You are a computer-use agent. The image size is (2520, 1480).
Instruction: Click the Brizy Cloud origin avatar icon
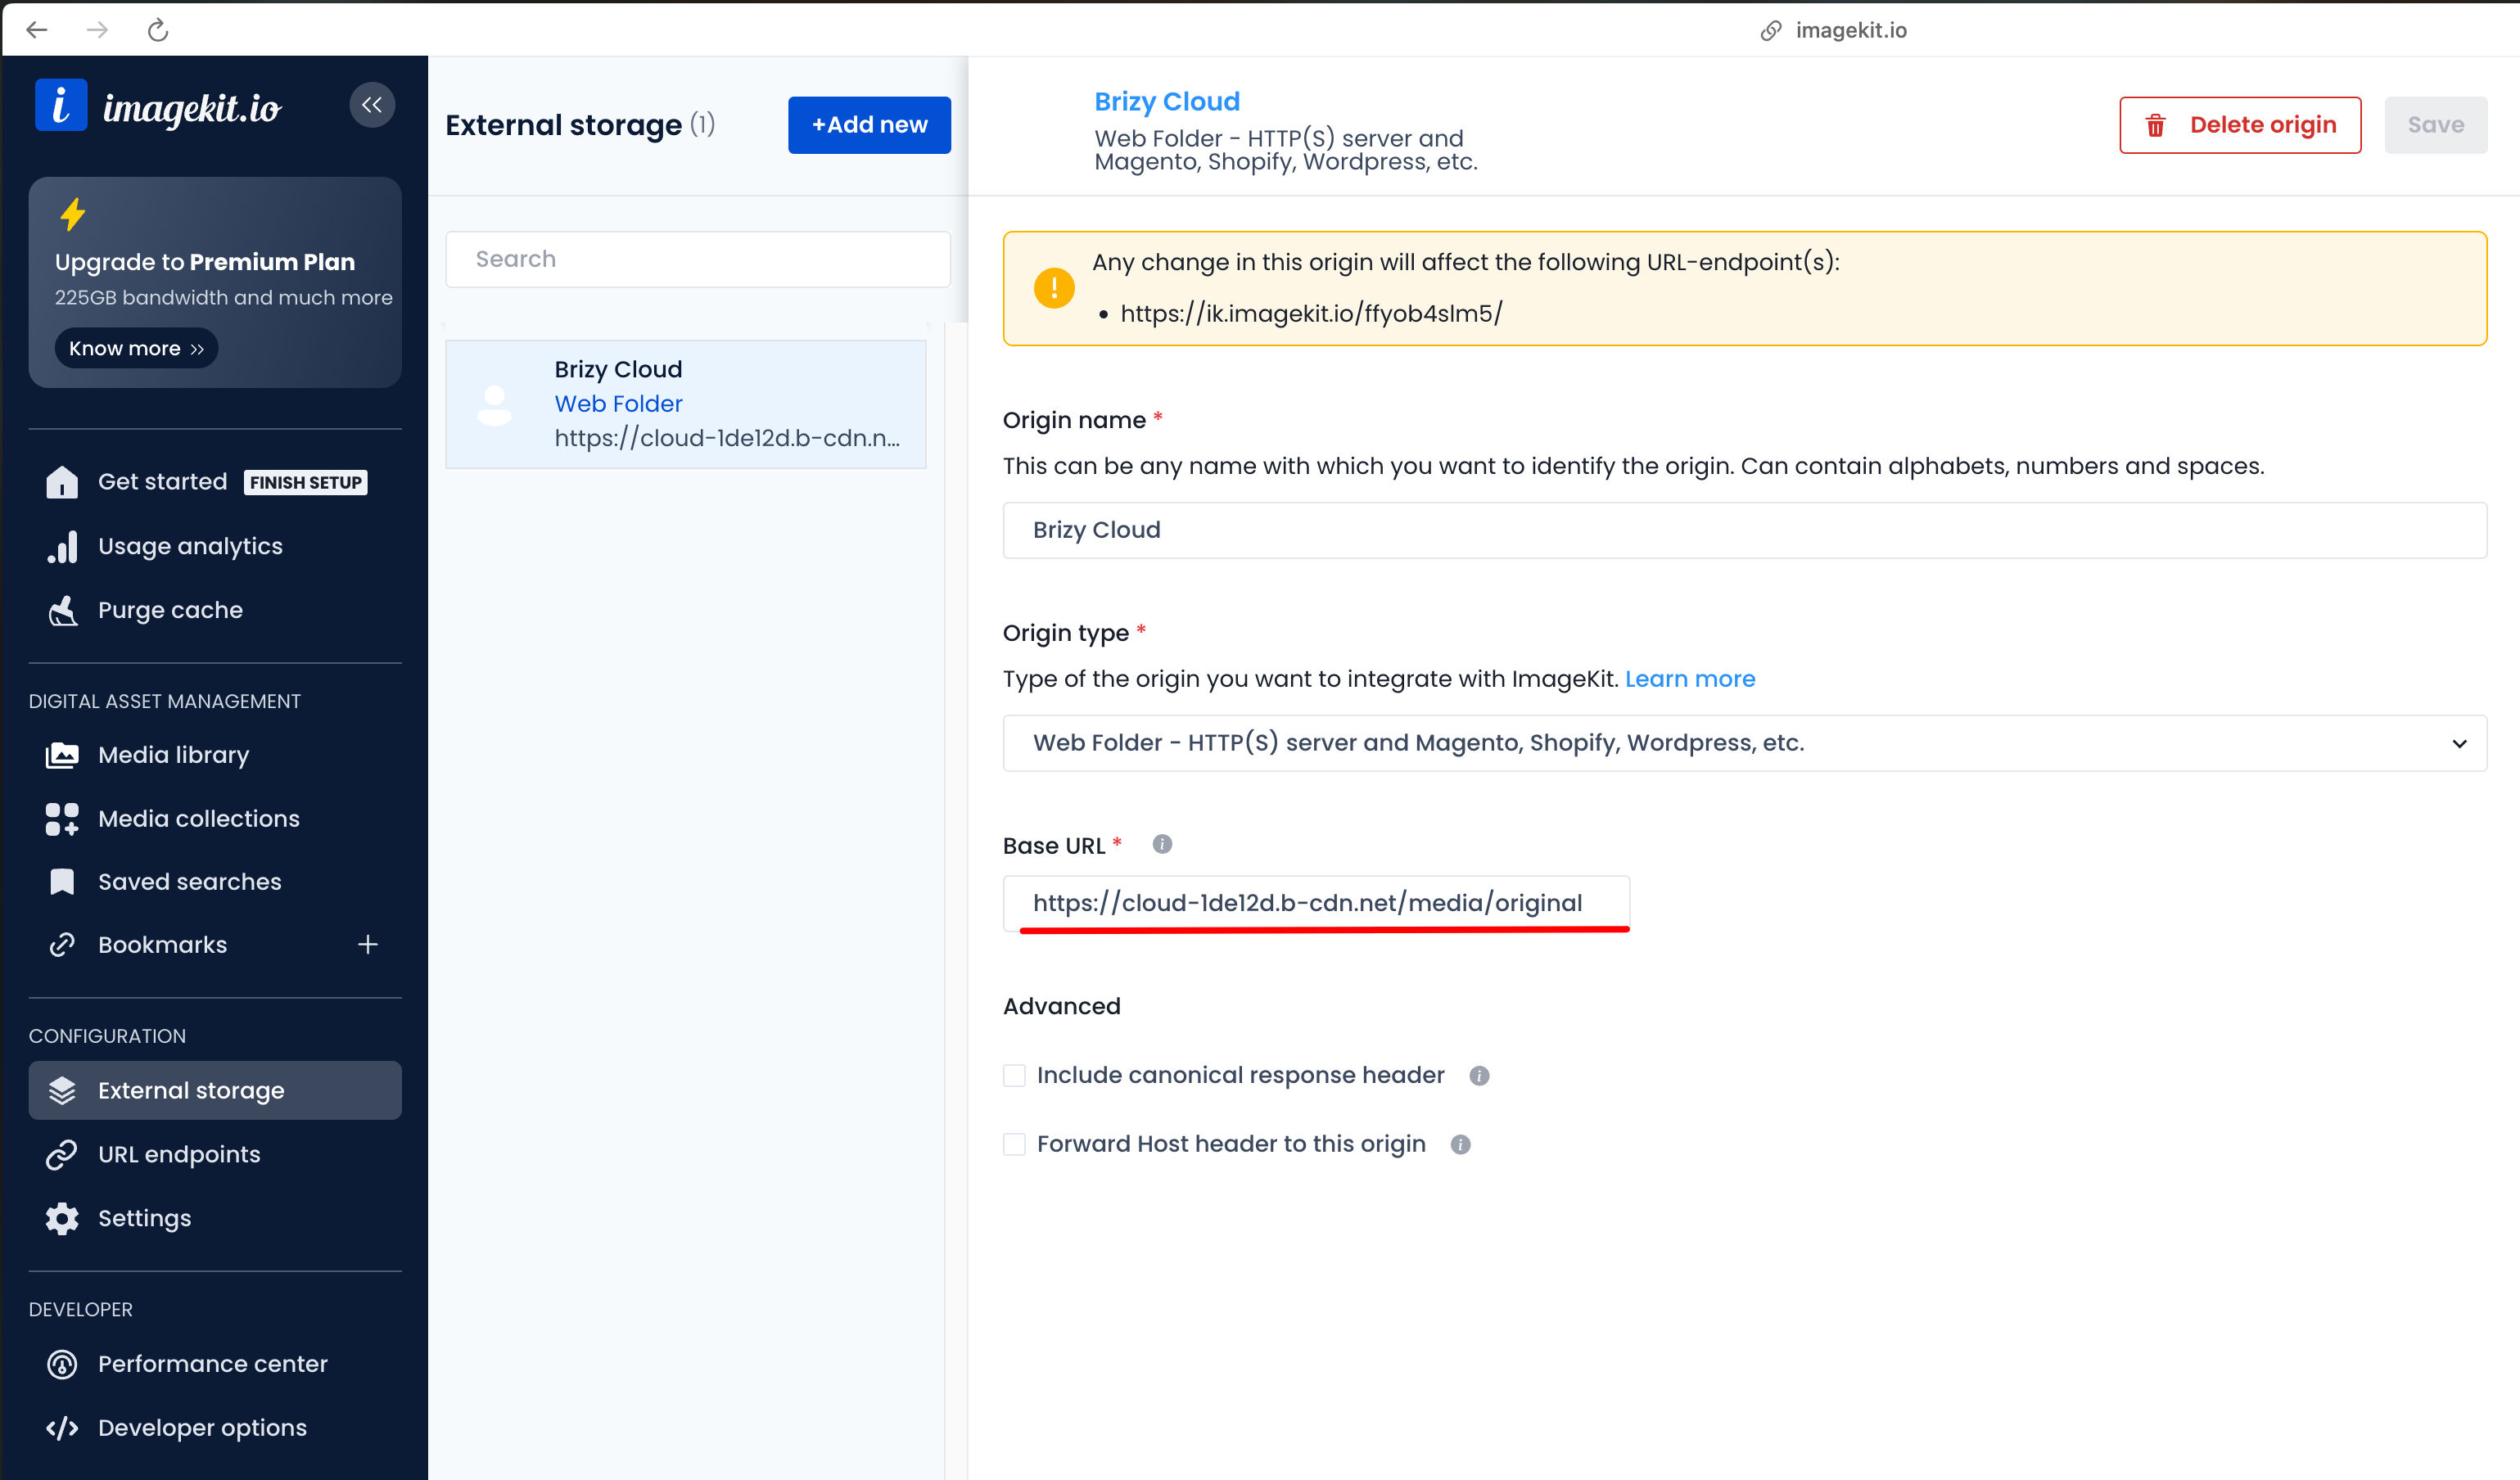(494, 405)
